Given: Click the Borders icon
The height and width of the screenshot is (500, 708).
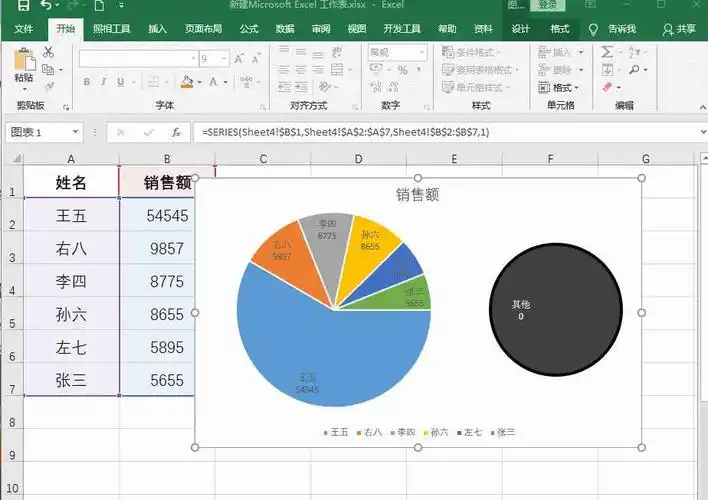Looking at the screenshot, I should tap(154, 82).
